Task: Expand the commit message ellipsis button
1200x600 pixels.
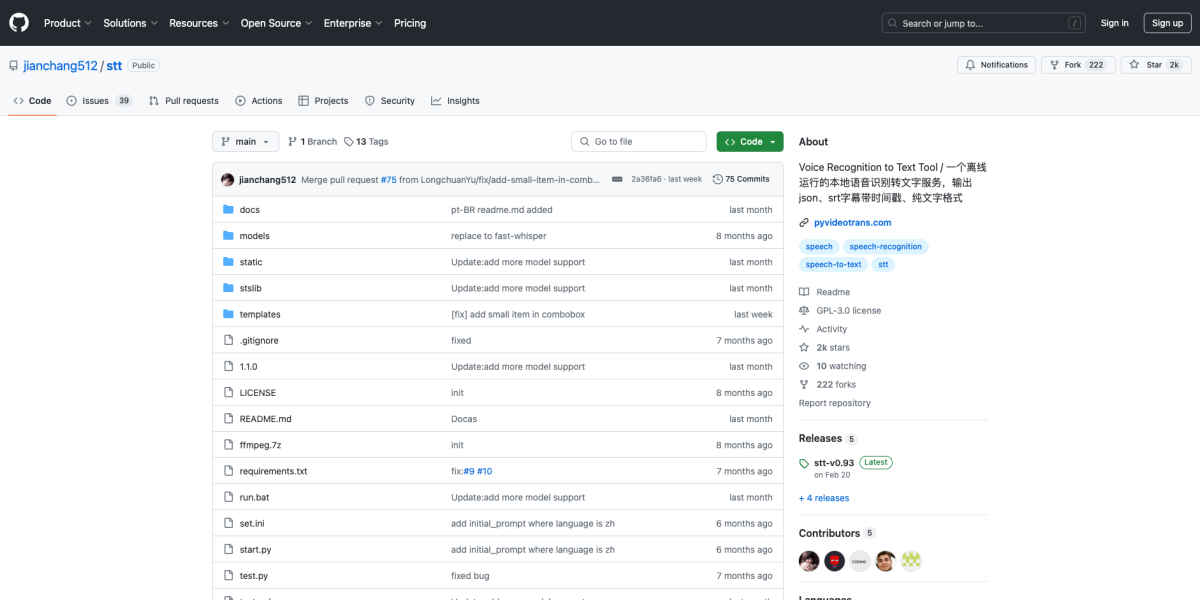Action: (617, 179)
